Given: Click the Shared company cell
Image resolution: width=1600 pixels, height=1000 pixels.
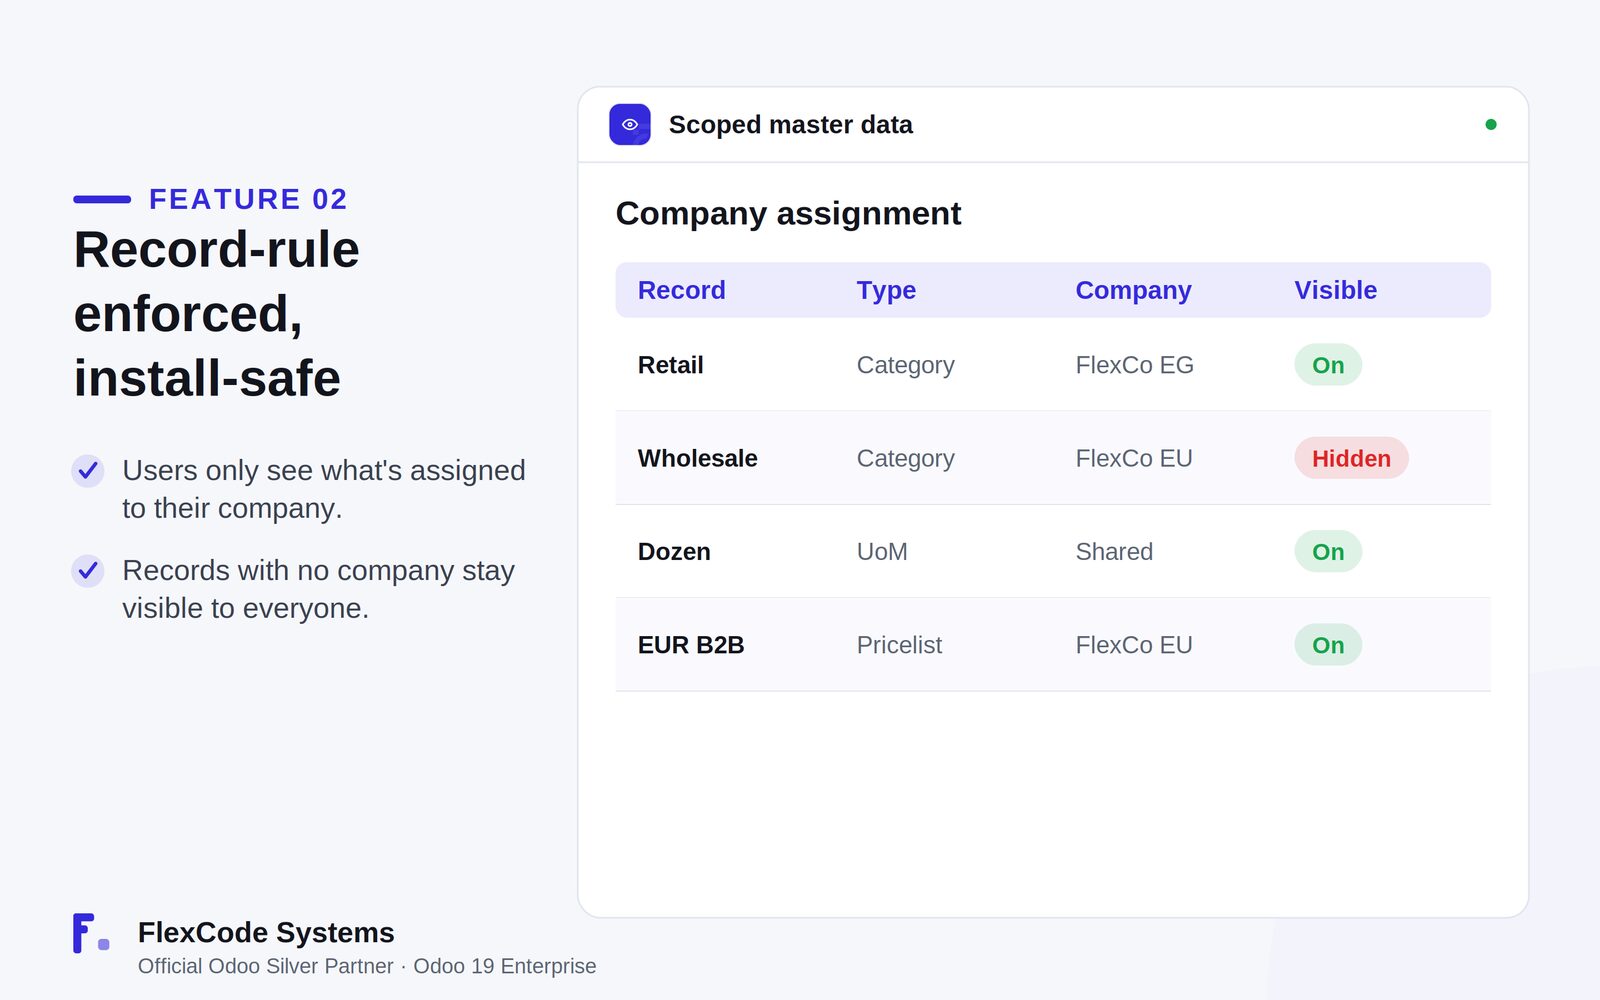Looking at the screenshot, I should point(1114,552).
